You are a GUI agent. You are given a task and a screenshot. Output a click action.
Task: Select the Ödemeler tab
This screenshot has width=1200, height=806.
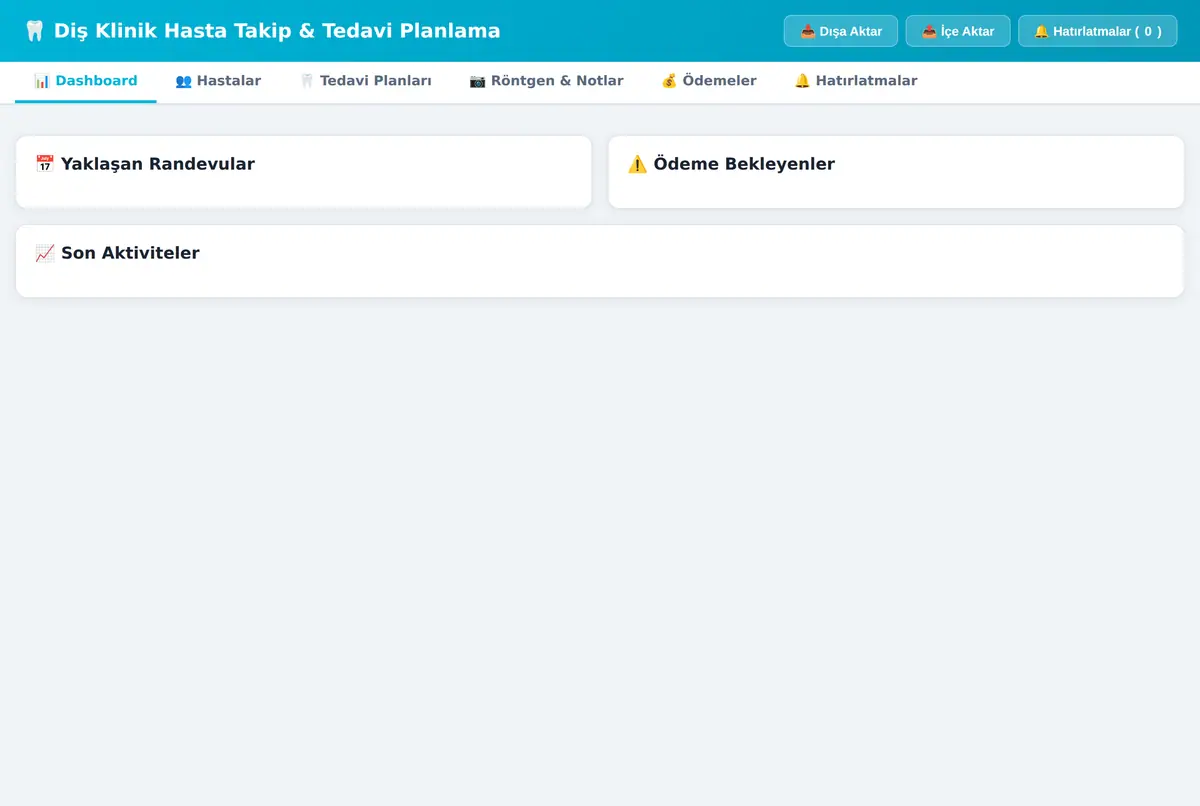(709, 81)
